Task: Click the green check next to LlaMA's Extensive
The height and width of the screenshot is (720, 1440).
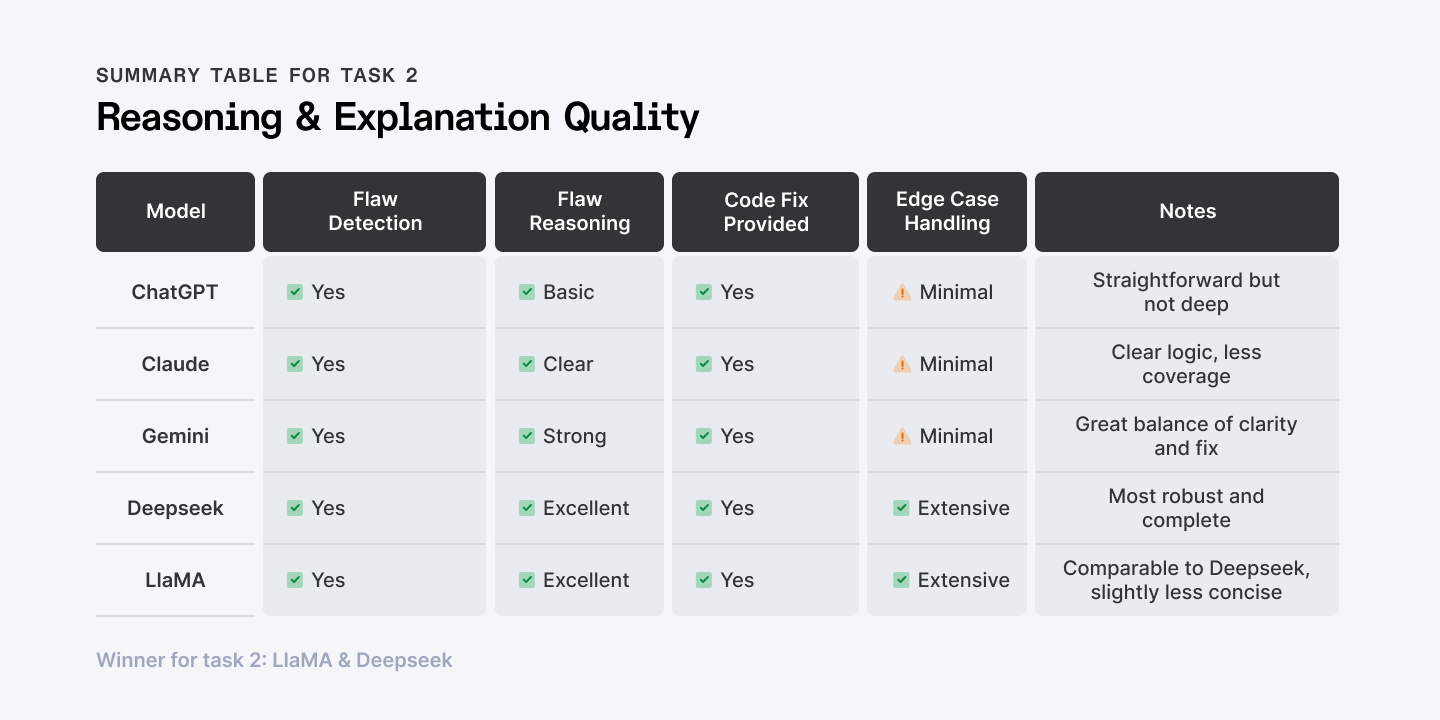Action: tap(902, 580)
